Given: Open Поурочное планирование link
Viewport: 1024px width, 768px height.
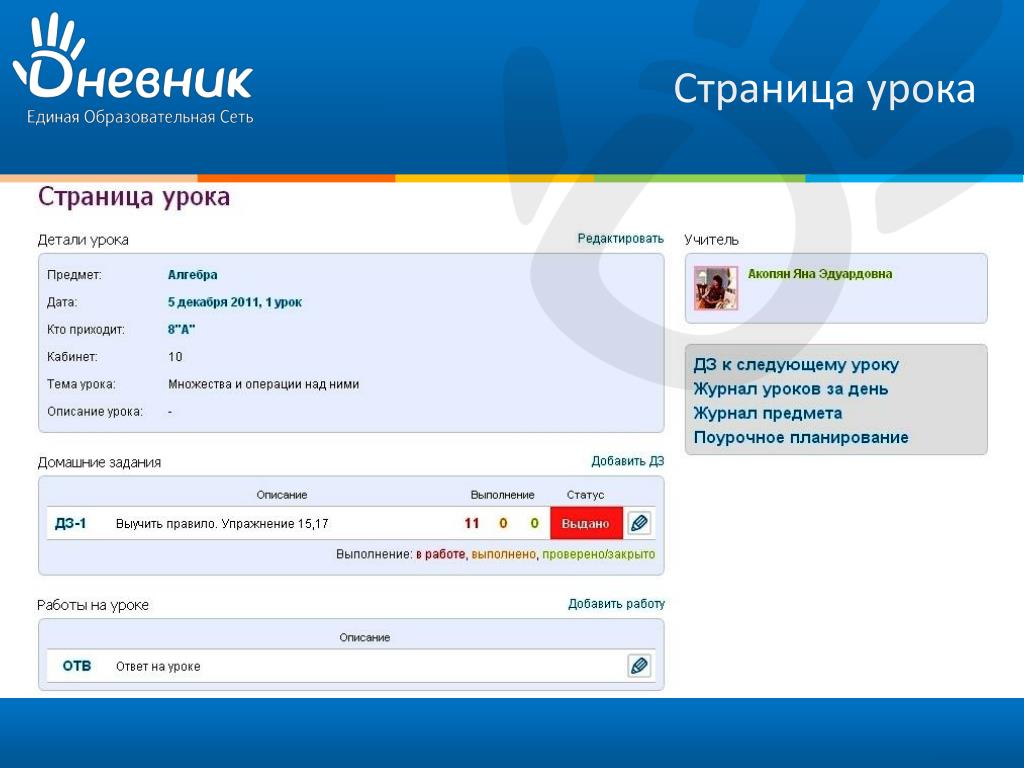Looking at the screenshot, I should (x=801, y=437).
